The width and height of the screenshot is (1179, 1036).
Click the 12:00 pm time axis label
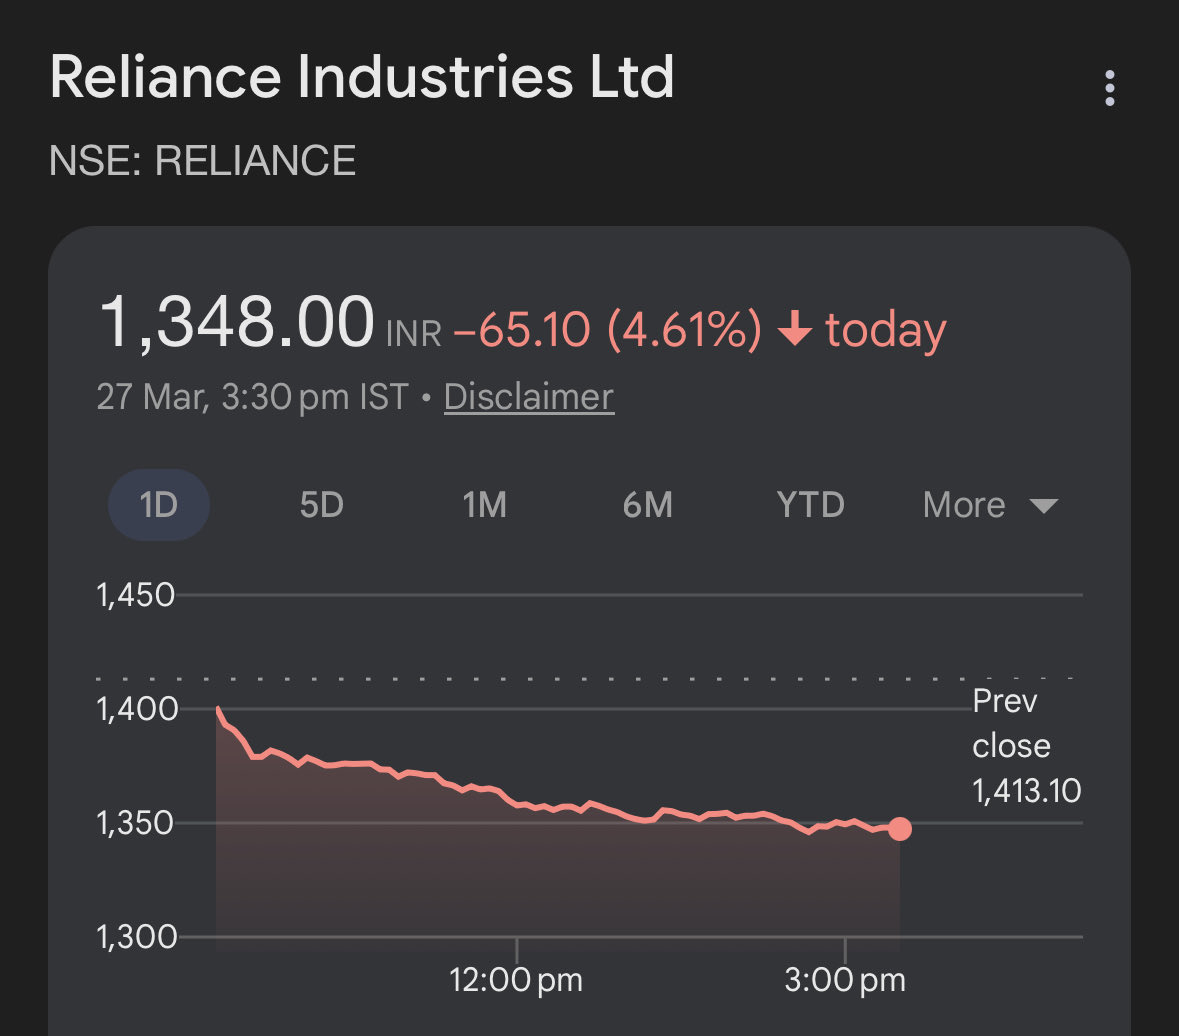click(516, 979)
